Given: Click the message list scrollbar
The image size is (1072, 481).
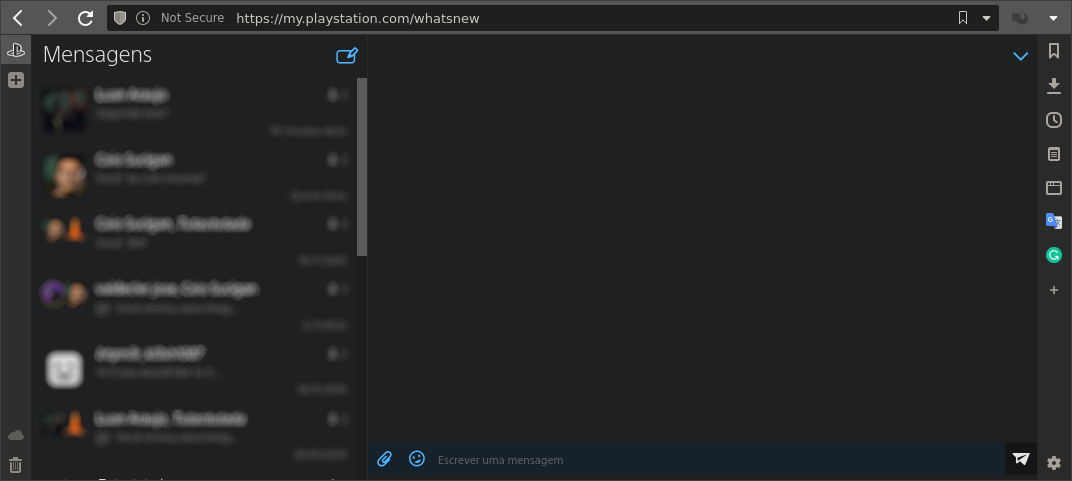Looking at the screenshot, I should click(362, 167).
